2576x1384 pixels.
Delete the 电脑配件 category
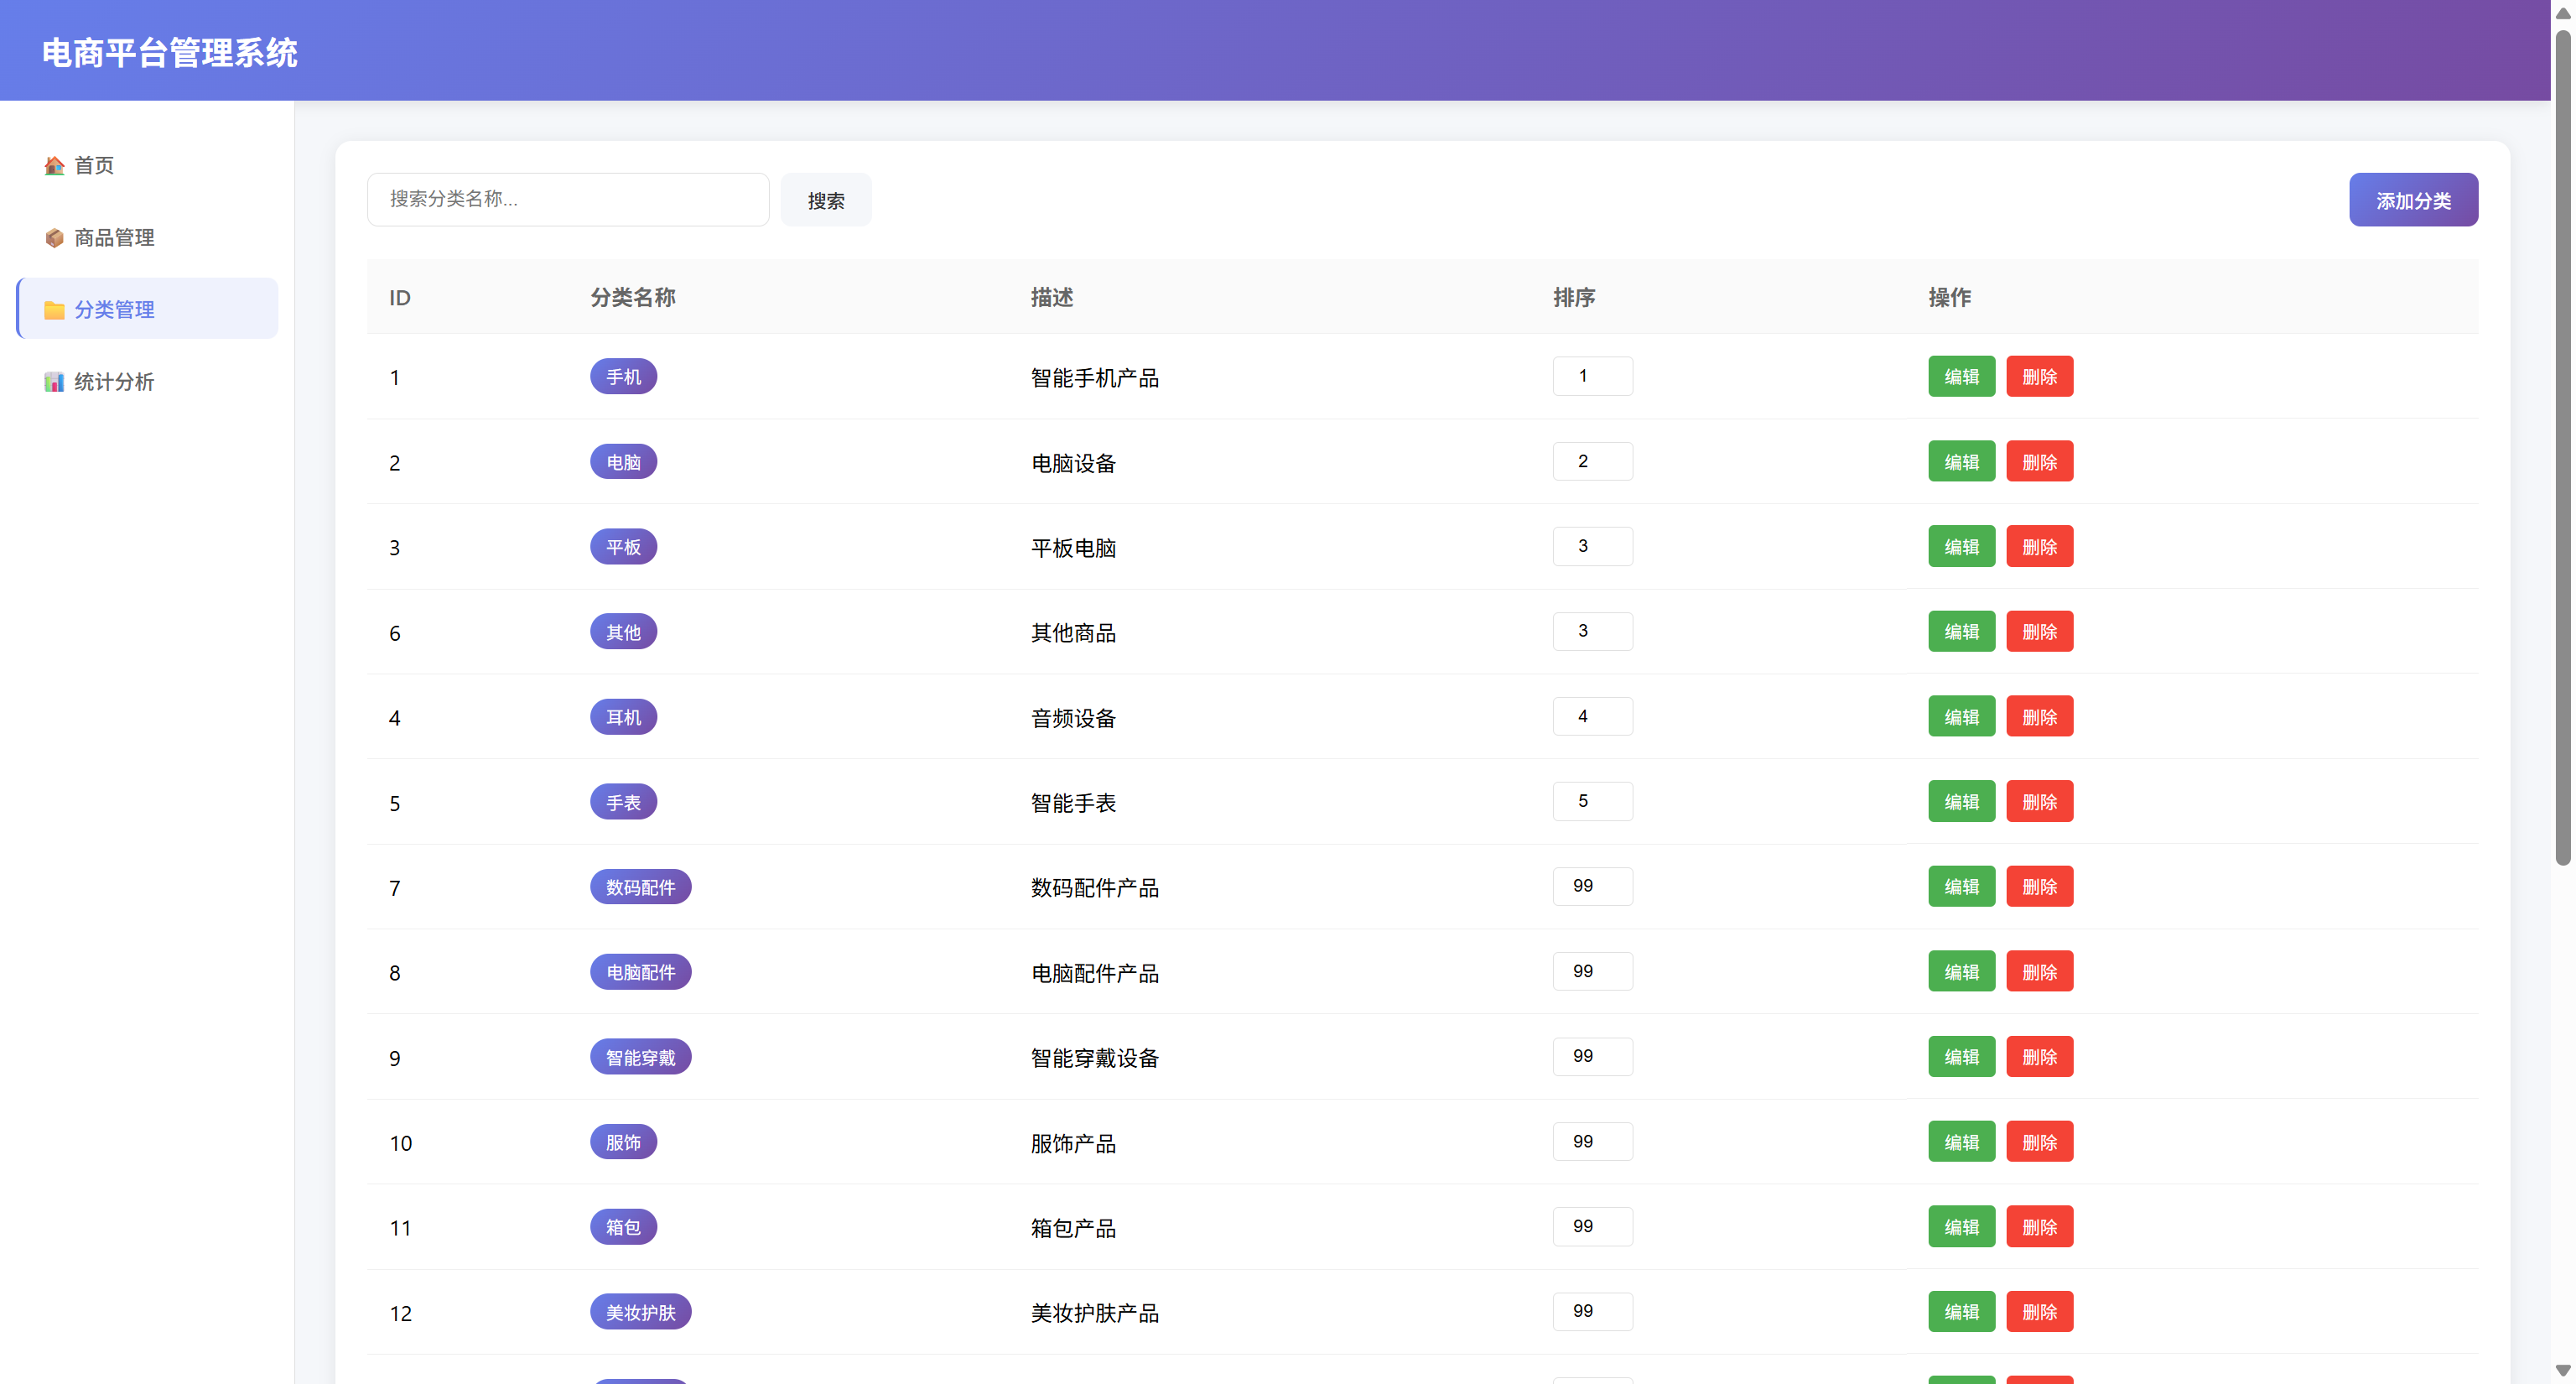[2039, 972]
